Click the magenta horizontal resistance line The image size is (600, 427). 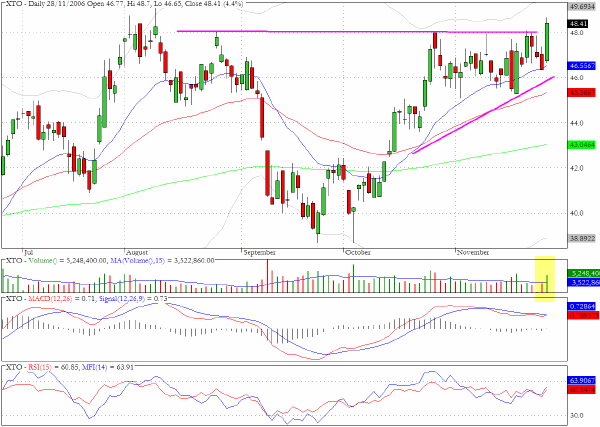coord(357,31)
